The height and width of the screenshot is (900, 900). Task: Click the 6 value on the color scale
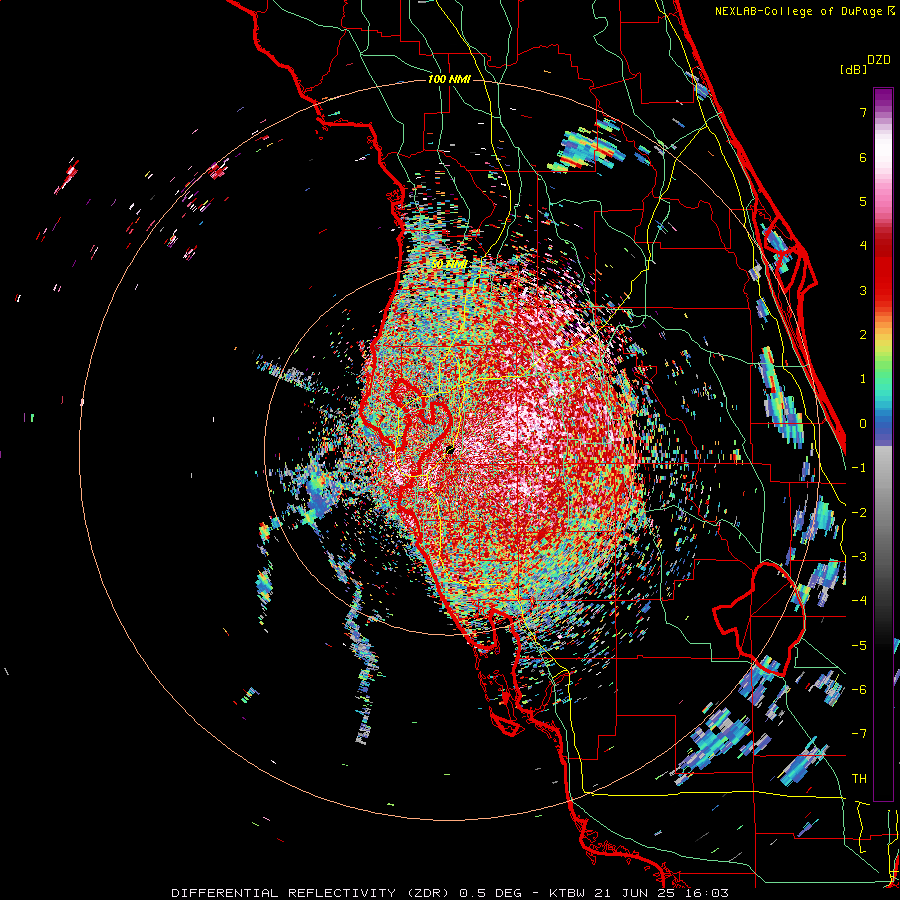click(863, 157)
